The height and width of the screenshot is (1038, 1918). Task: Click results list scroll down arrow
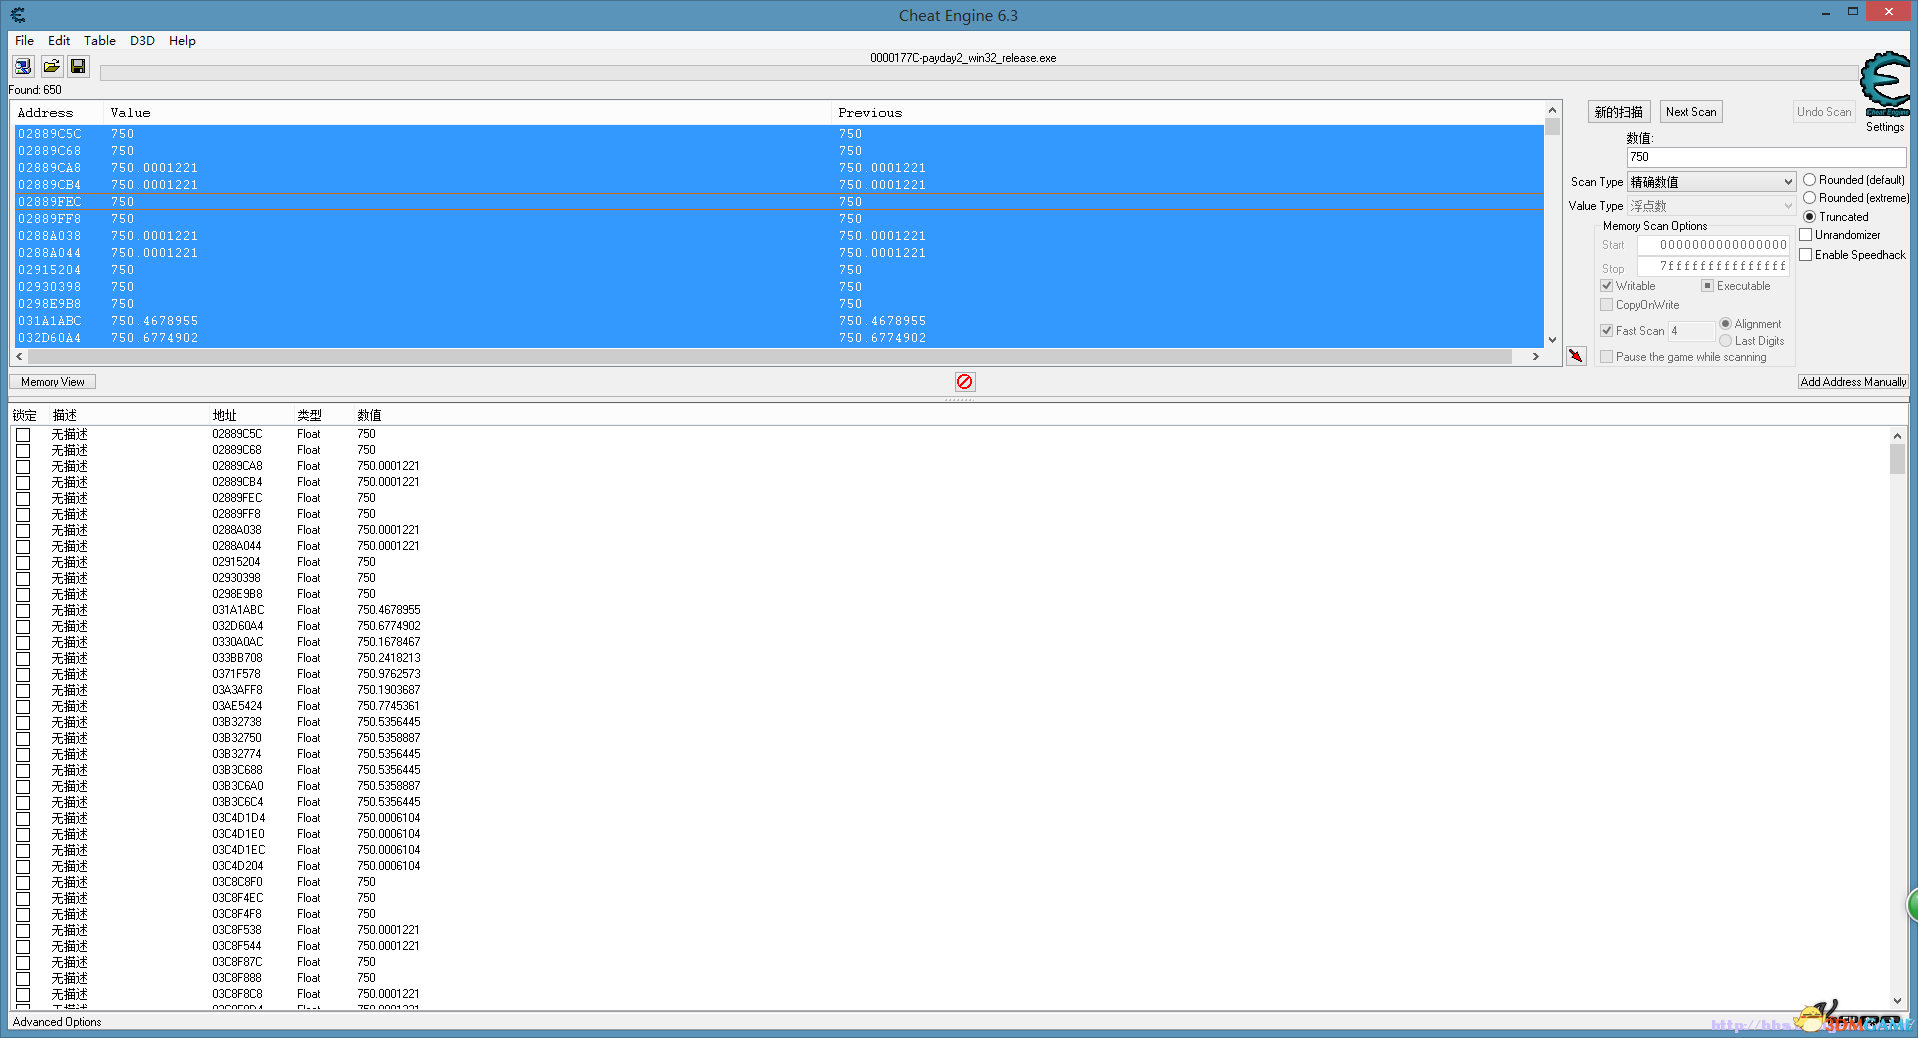(1552, 340)
